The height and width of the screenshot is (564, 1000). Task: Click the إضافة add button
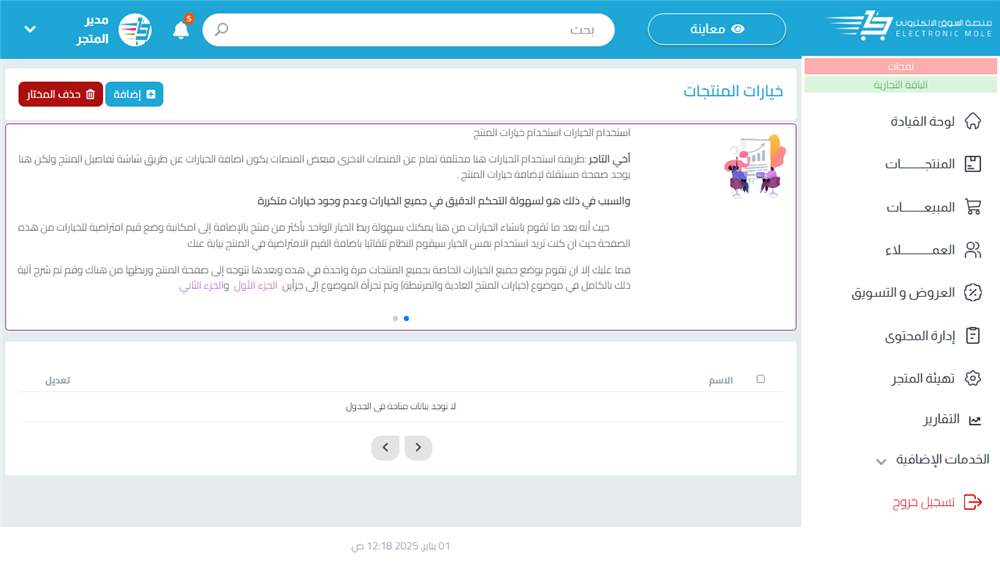pyautogui.click(x=134, y=94)
